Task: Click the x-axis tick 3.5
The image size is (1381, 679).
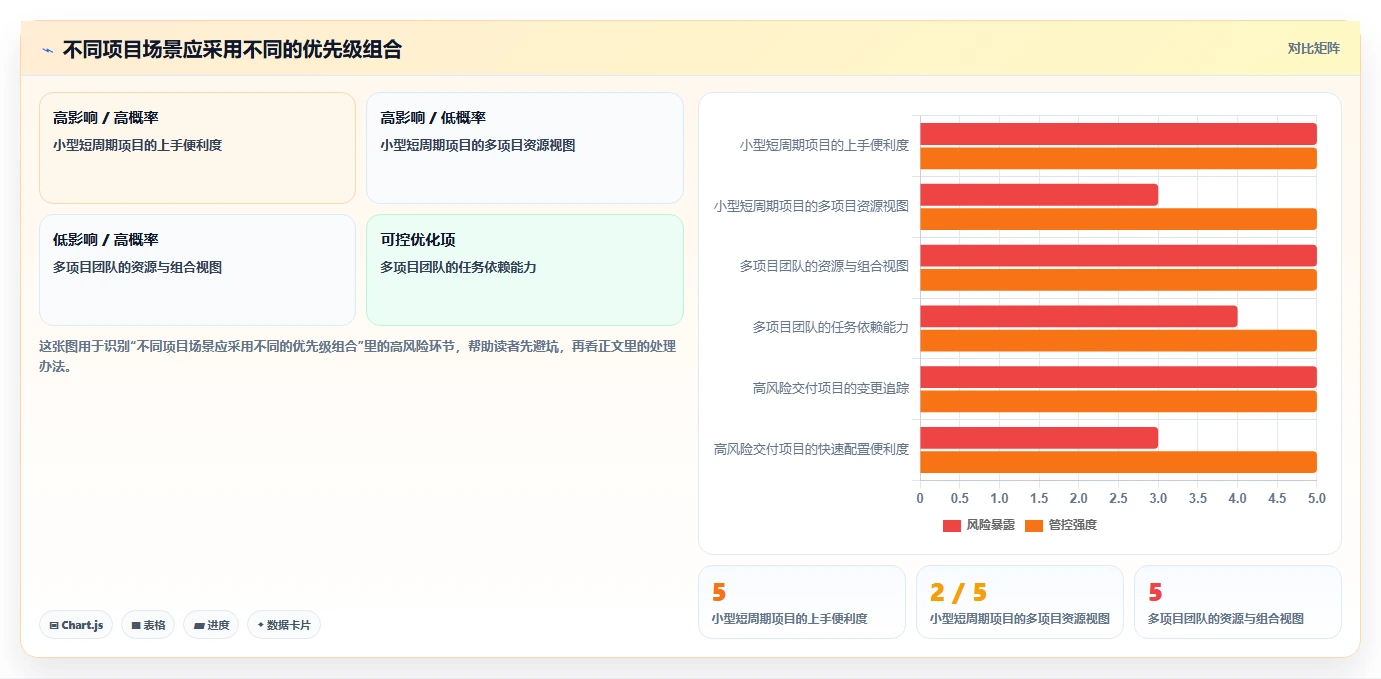Action: click(x=1198, y=498)
